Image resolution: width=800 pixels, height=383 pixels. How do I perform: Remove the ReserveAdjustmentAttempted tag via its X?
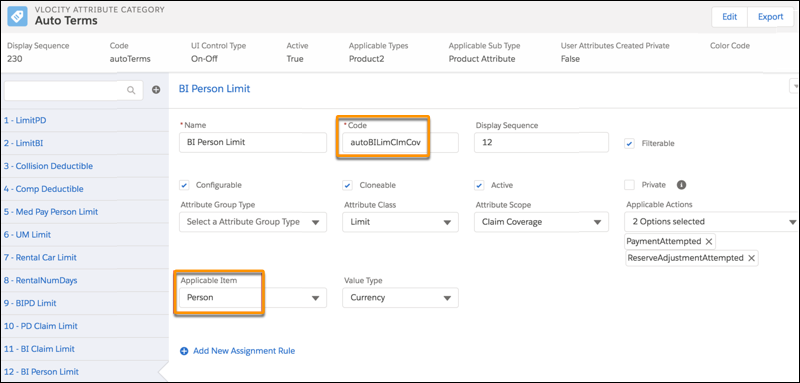click(x=751, y=258)
